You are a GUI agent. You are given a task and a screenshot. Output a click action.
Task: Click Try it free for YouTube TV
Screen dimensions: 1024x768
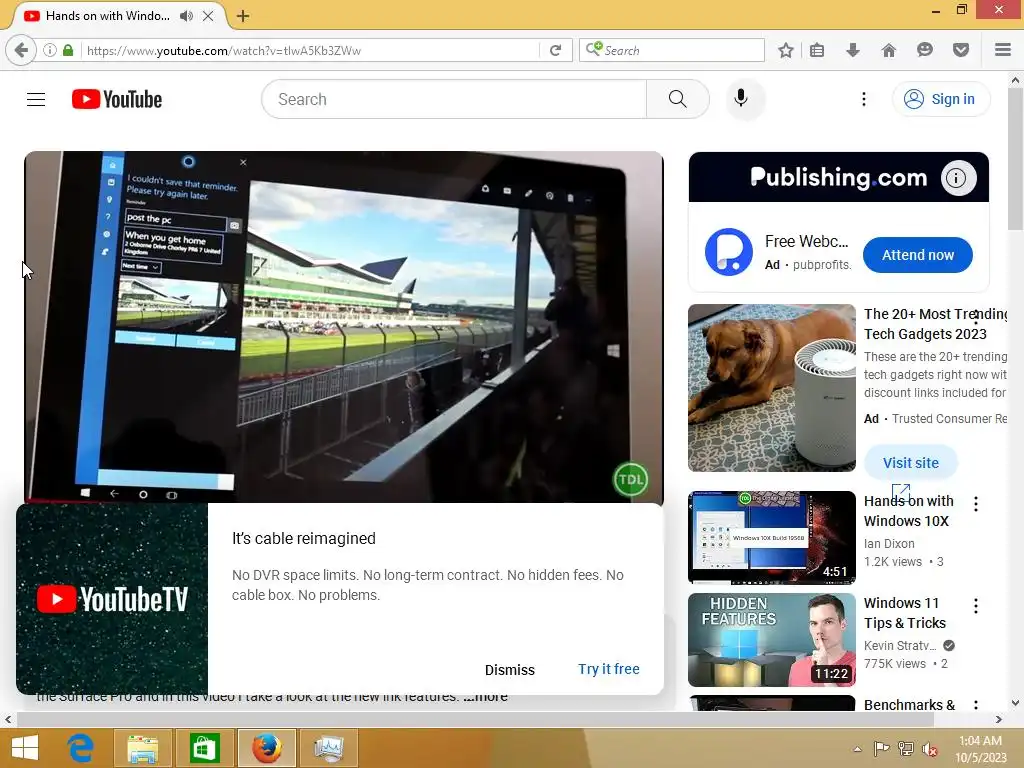pos(609,669)
